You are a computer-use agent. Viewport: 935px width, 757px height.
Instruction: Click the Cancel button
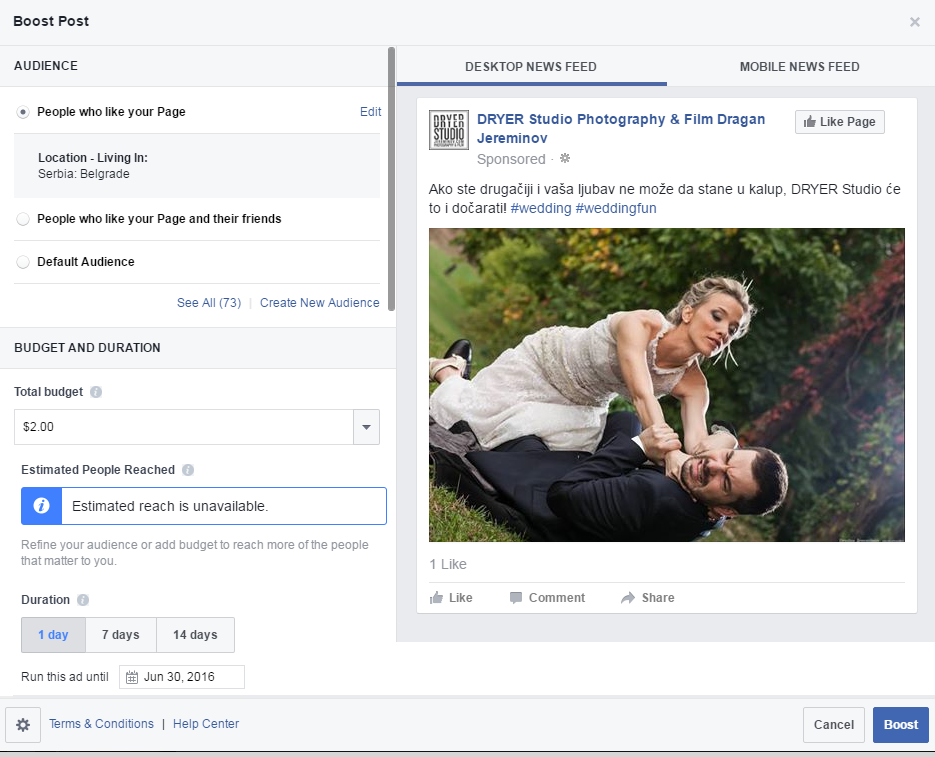[x=834, y=725]
